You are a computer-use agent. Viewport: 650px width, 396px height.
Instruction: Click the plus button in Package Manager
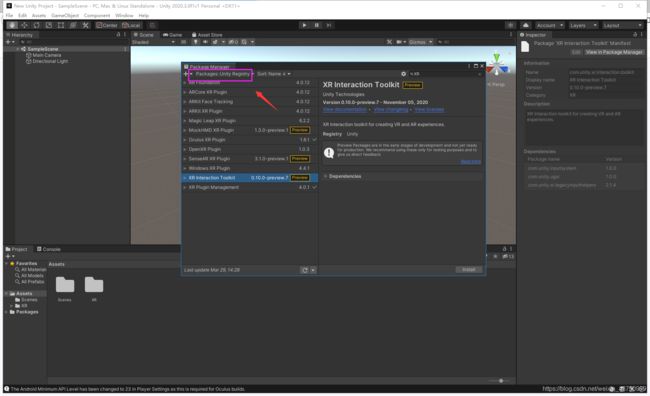click(186, 74)
